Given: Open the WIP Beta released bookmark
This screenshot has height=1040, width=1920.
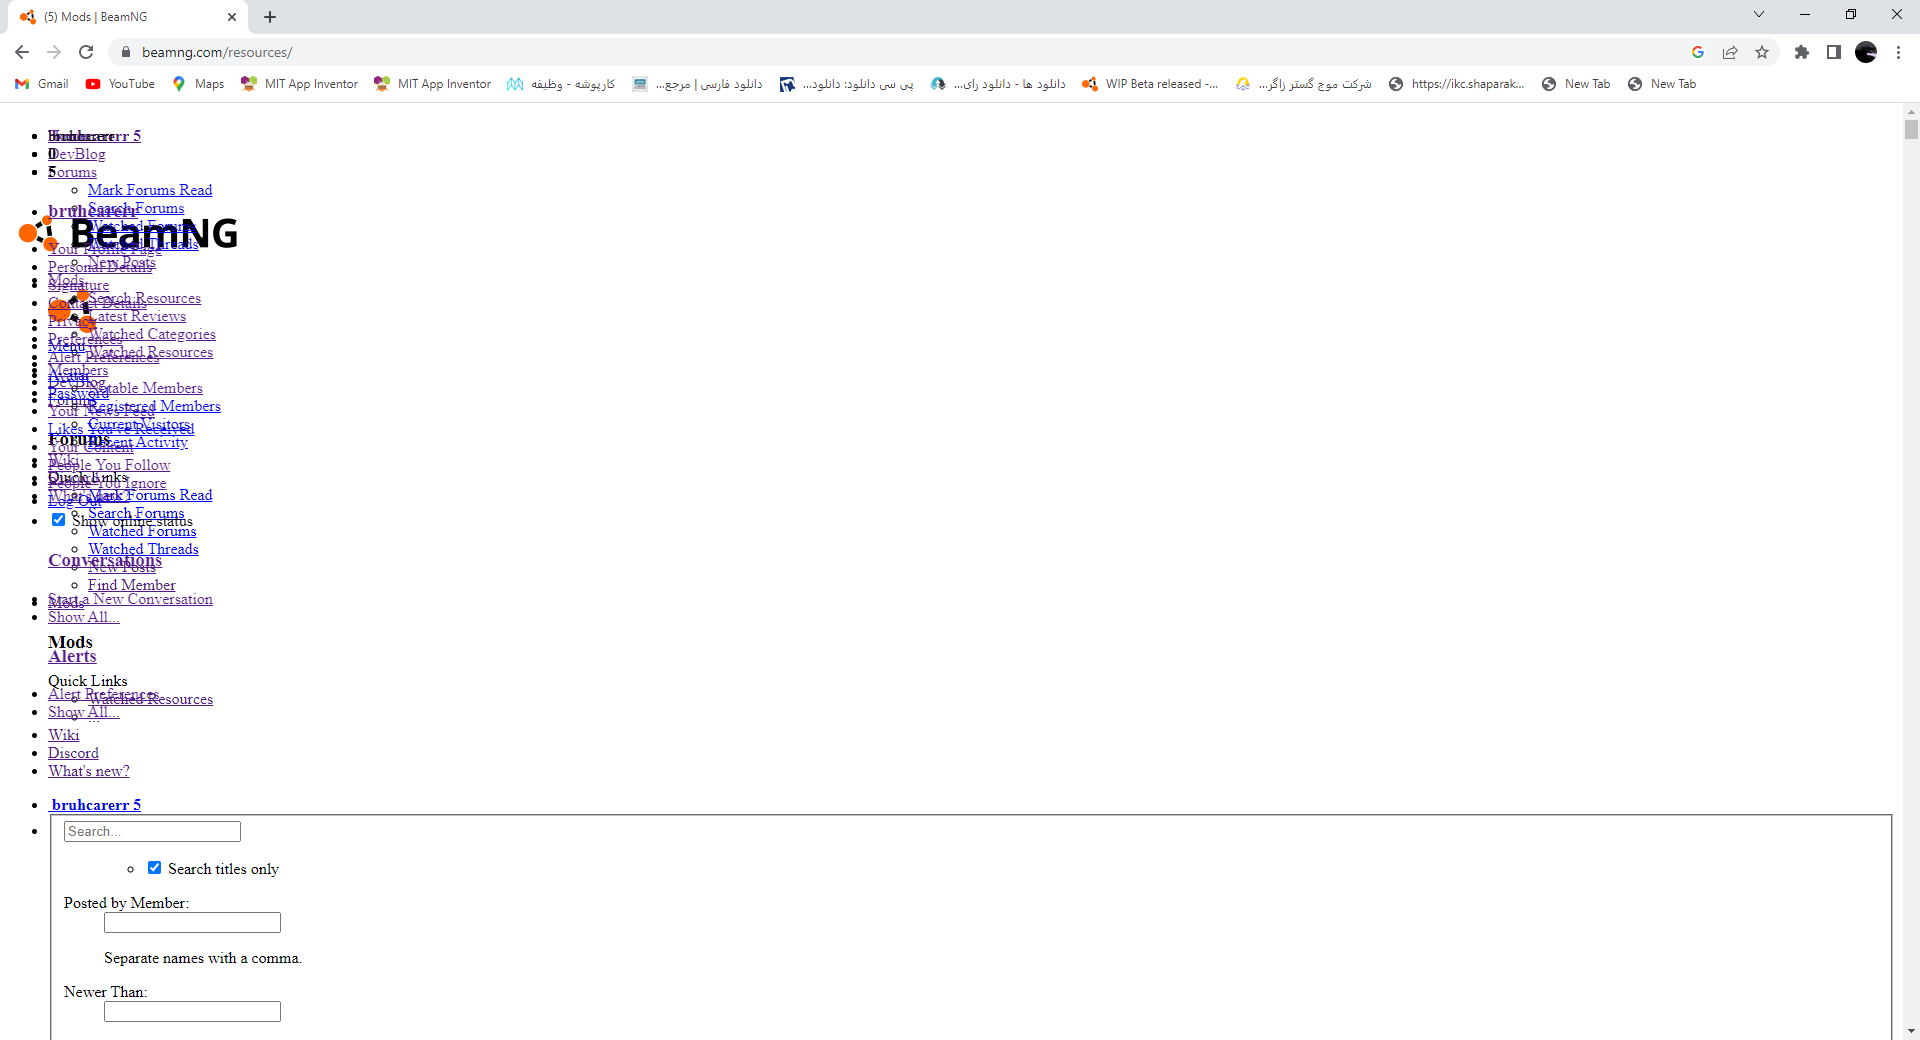Looking at the screenshot, I should click(1150, 84).
